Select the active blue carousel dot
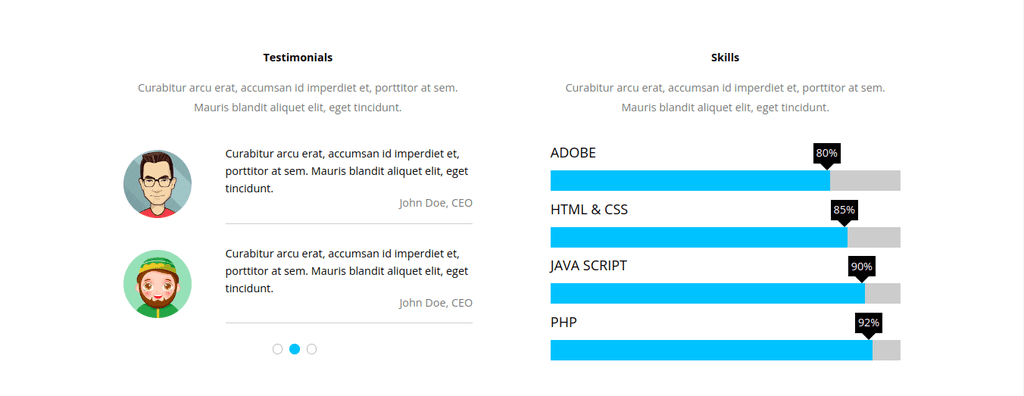The height and width of the screenshot is (396, 1024). 295,349
